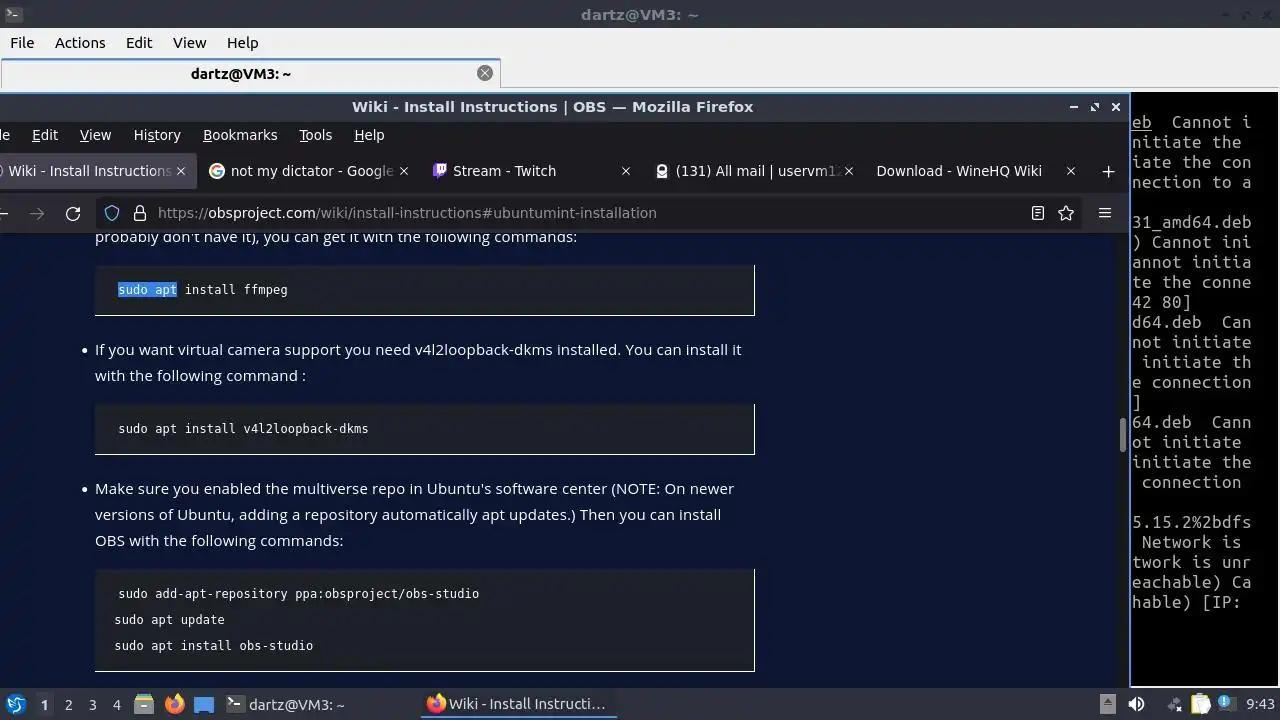Reload the OBS wiki page in Firefox

(x=73, y=213)
